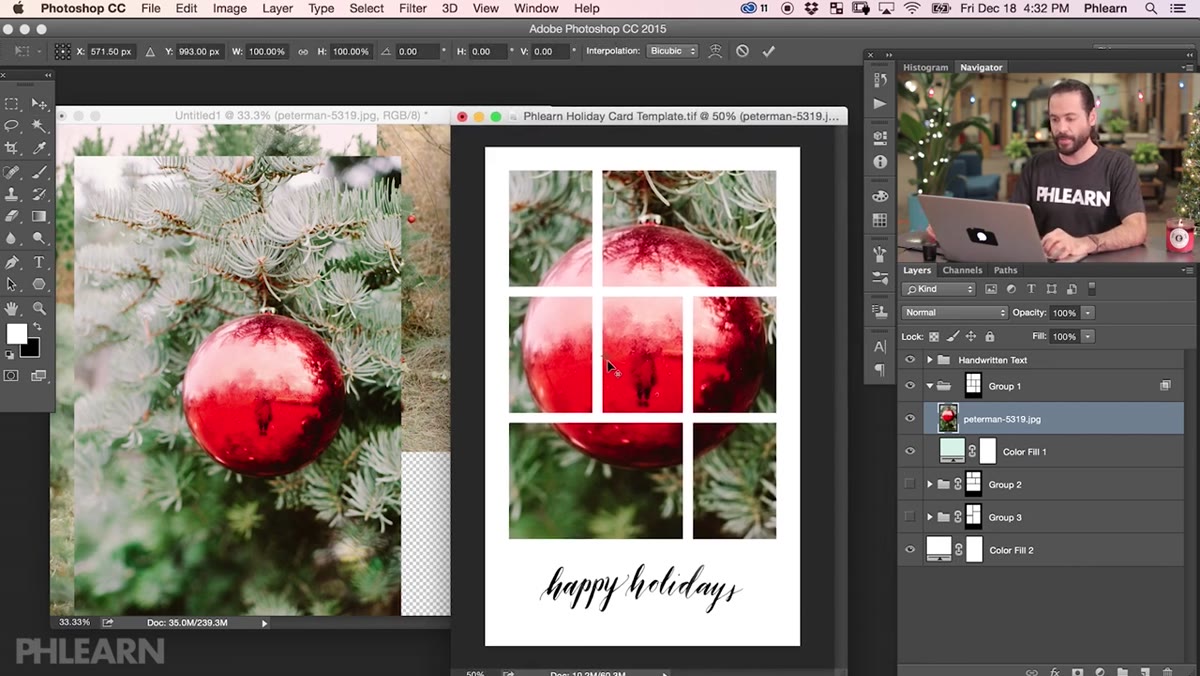Open the macOS Spotlight search
The image size is (1200, 676).
[1152, 8]
